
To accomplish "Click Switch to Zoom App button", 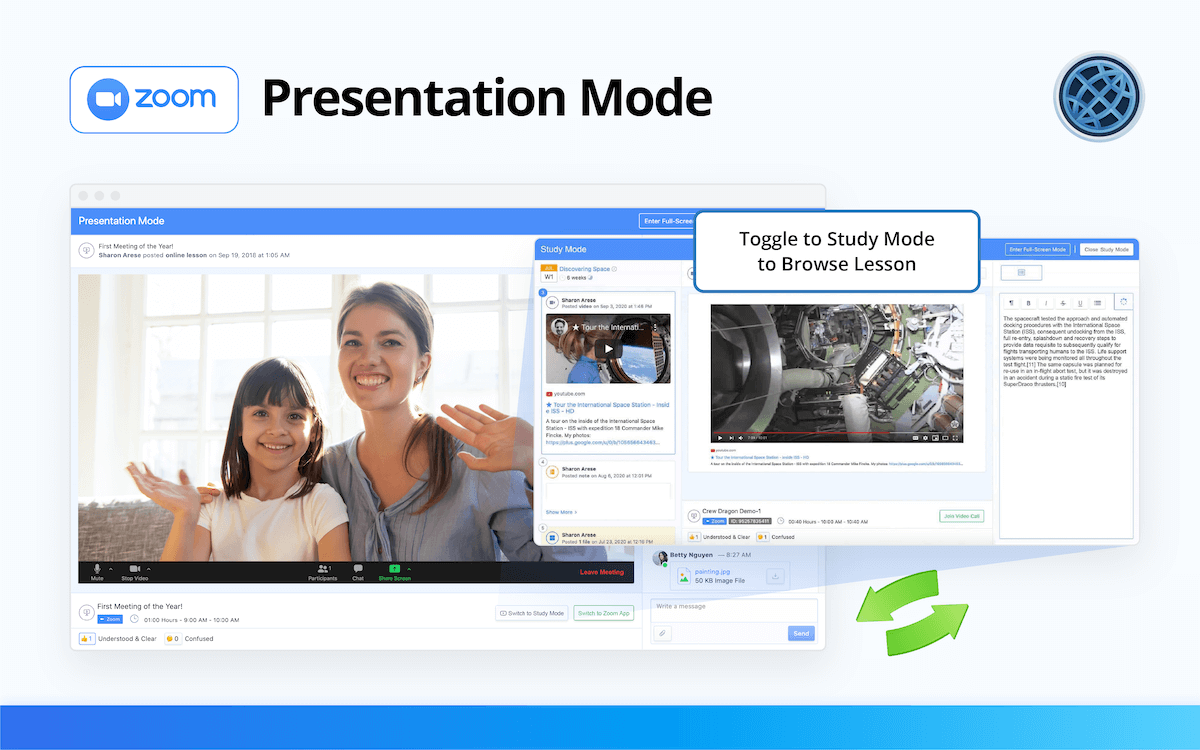I will click(x=604, y=613).
